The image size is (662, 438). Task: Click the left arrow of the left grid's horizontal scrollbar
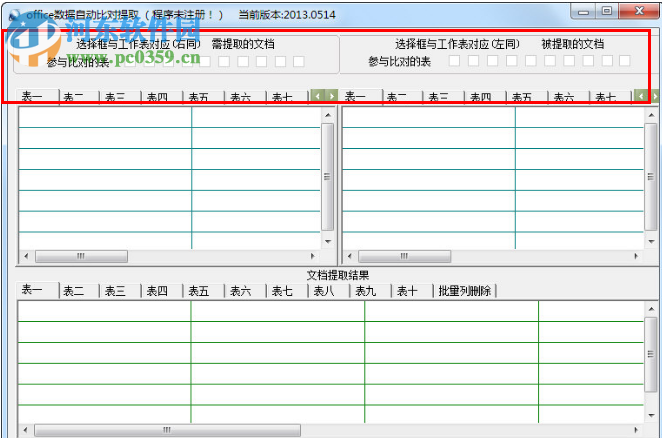[x=26, y=256]
